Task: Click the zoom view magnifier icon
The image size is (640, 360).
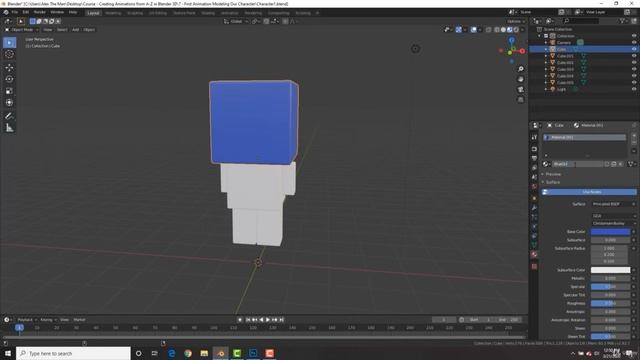Action: coord(520,69)
